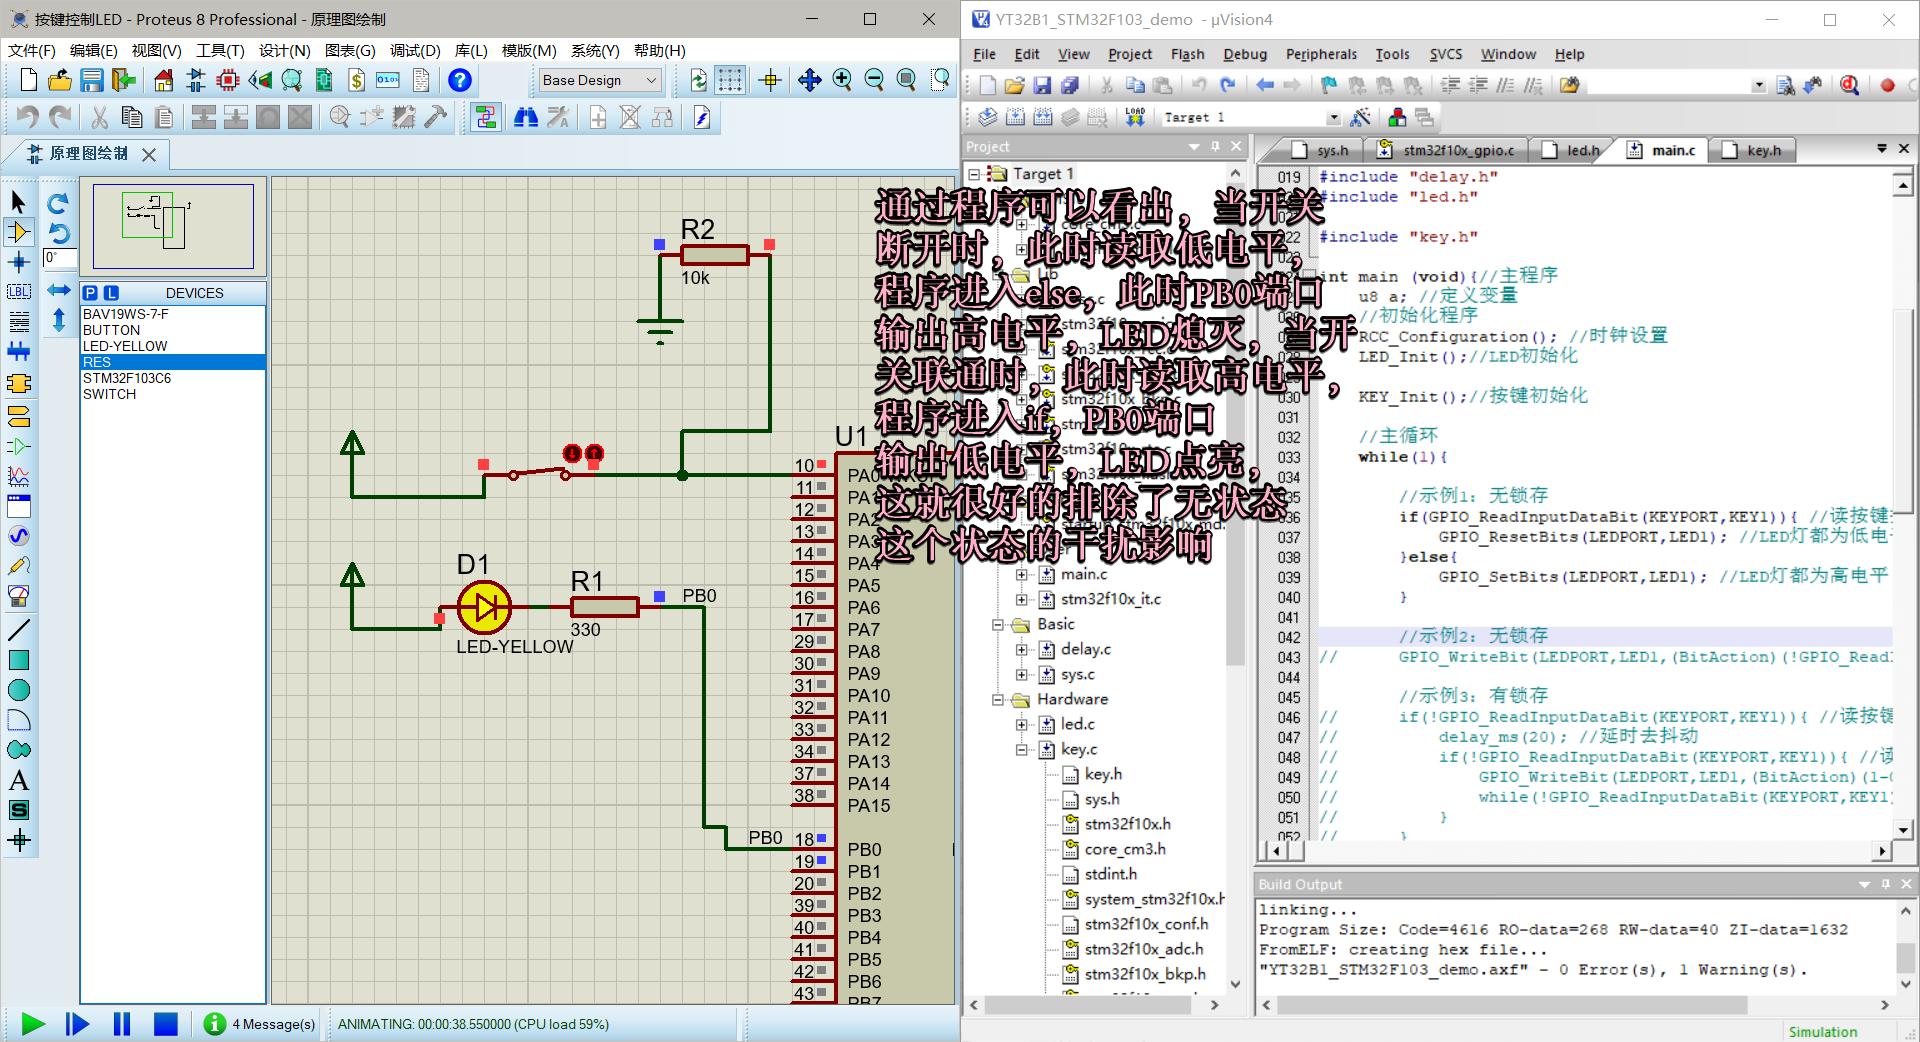Select the Selection arrow tool in Proteus sidebar
This screenshot has width=1920, height=1042.
click(x=17, y=200)
